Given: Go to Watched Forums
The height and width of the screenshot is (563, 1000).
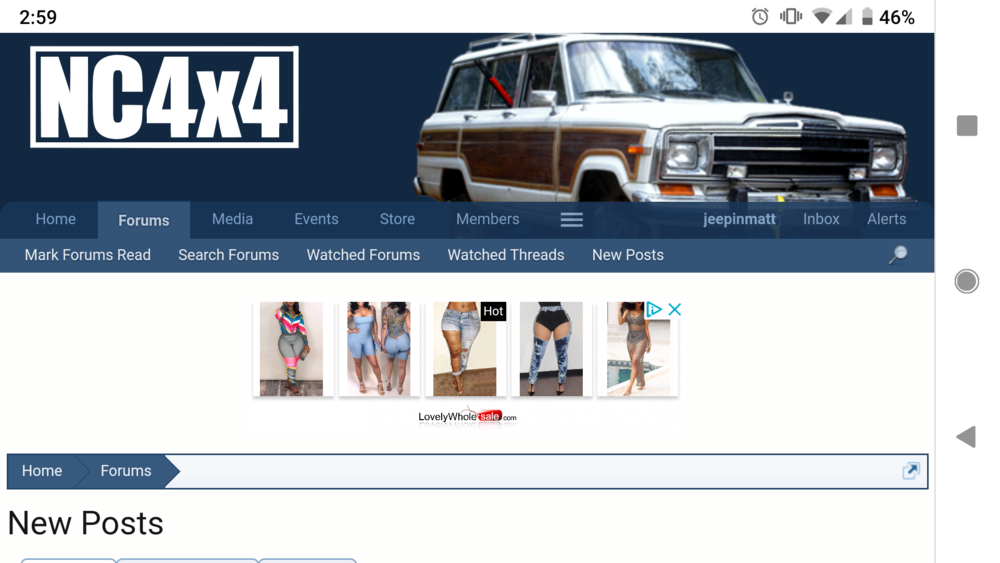Looking at the screenshot, I should (x=363, y=255).
